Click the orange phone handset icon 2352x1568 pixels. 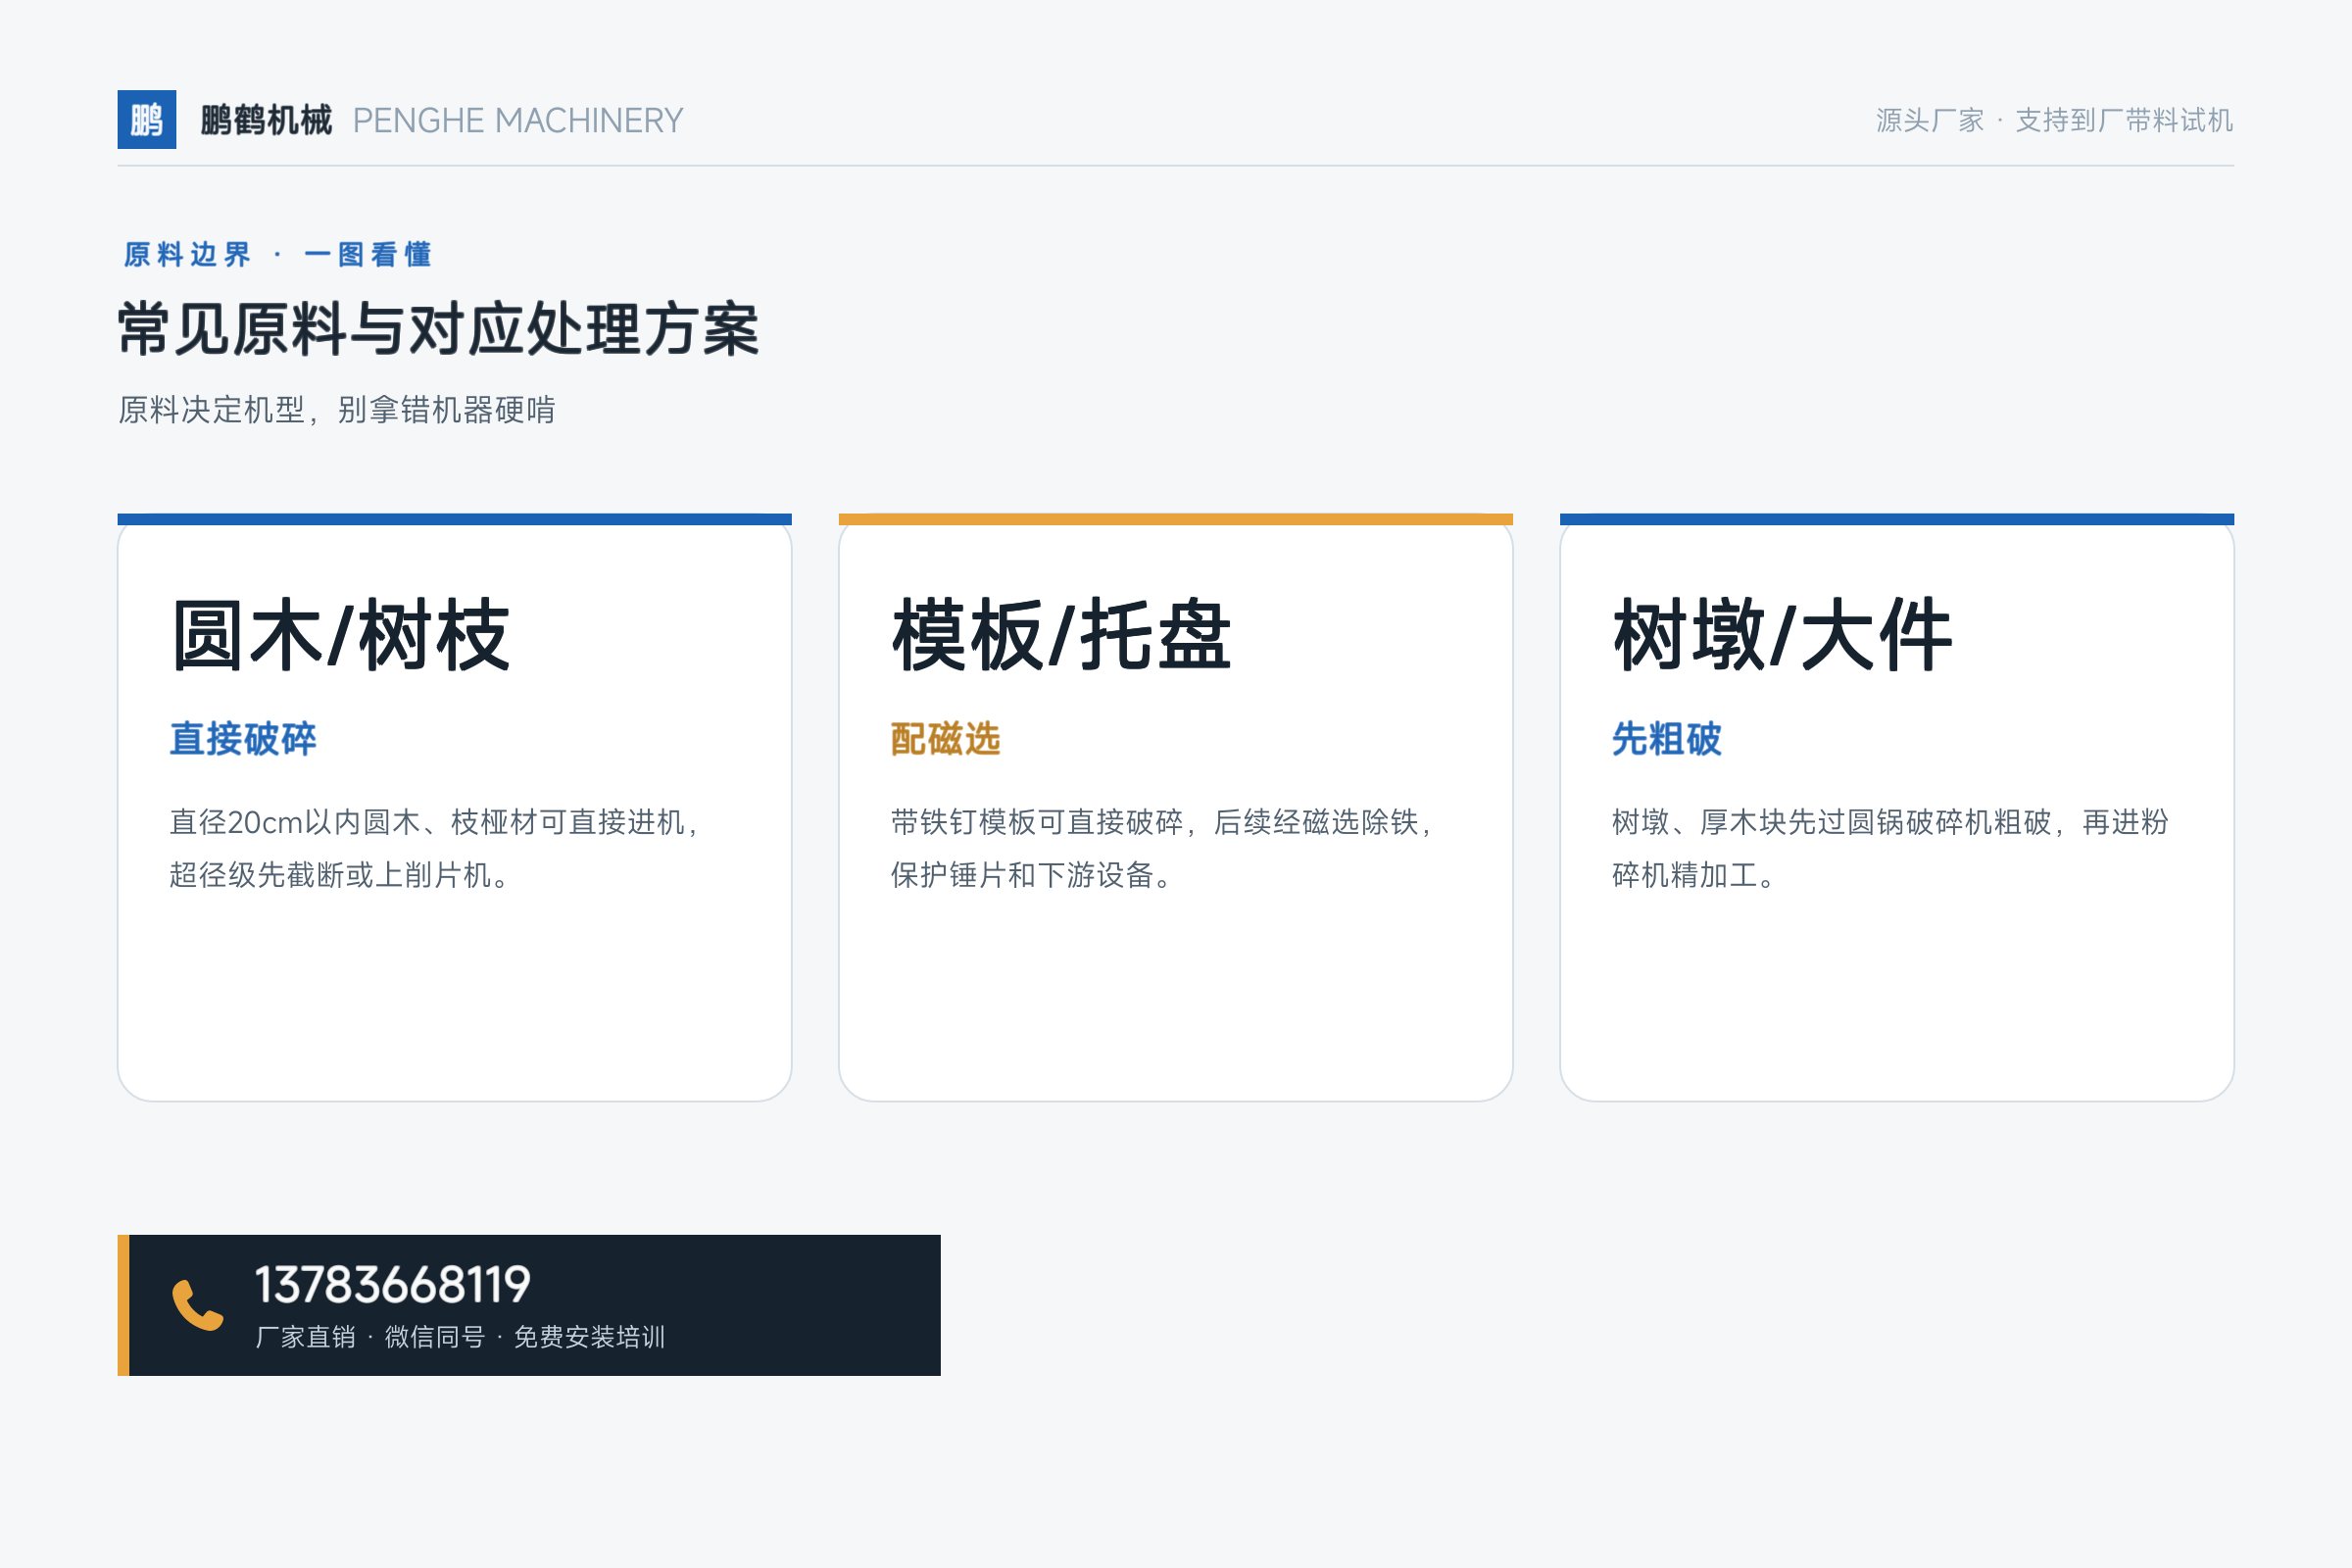coord(198,1305)
